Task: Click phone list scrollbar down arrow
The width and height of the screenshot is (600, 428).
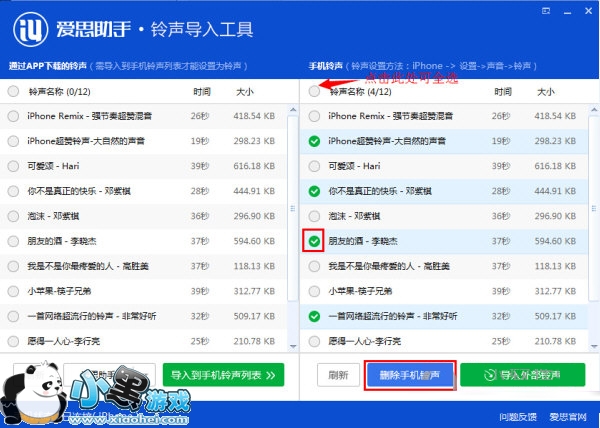Action: pos(594,346)
